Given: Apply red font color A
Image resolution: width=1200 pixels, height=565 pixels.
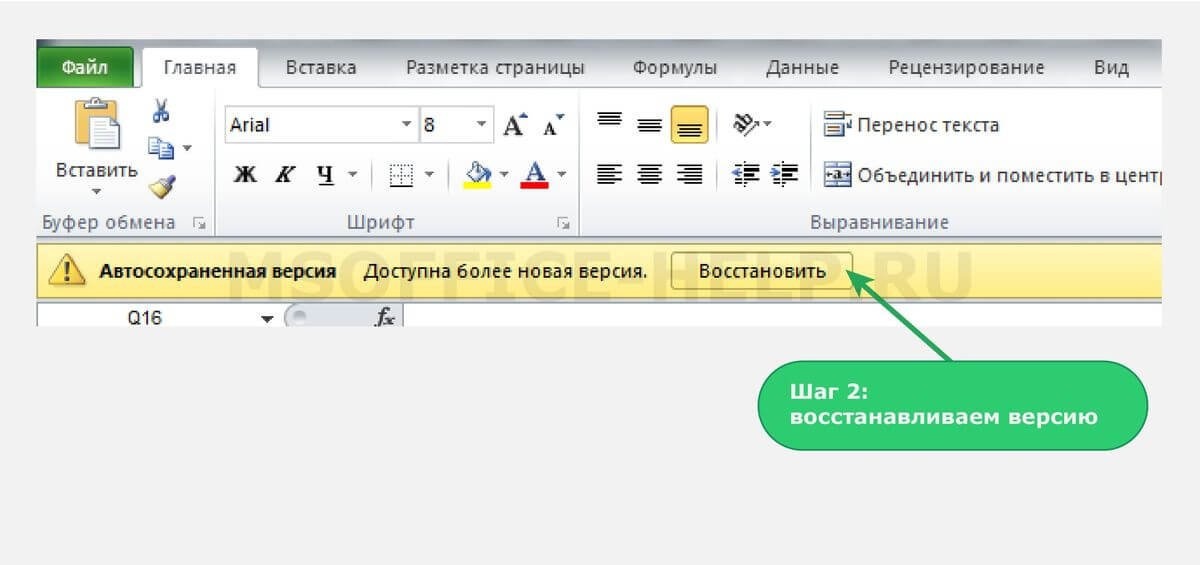Looking at the screenshot, I should pos(536,175).
